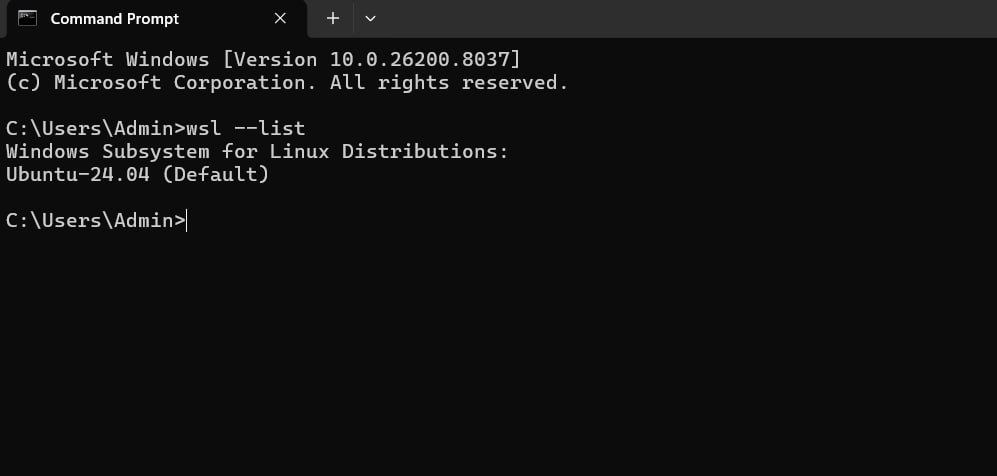Select the Command Prompt tab title
The width and height of the screenshot is (997, 476).
point(114,18)
